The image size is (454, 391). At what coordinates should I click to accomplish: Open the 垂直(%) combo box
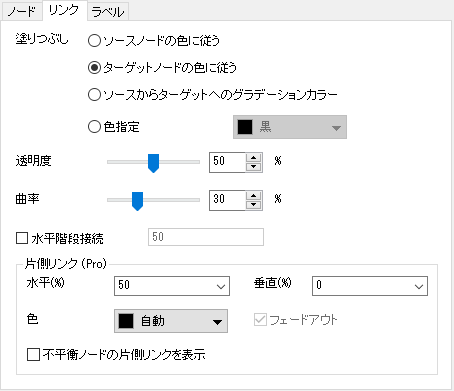[x=370, y=286]
